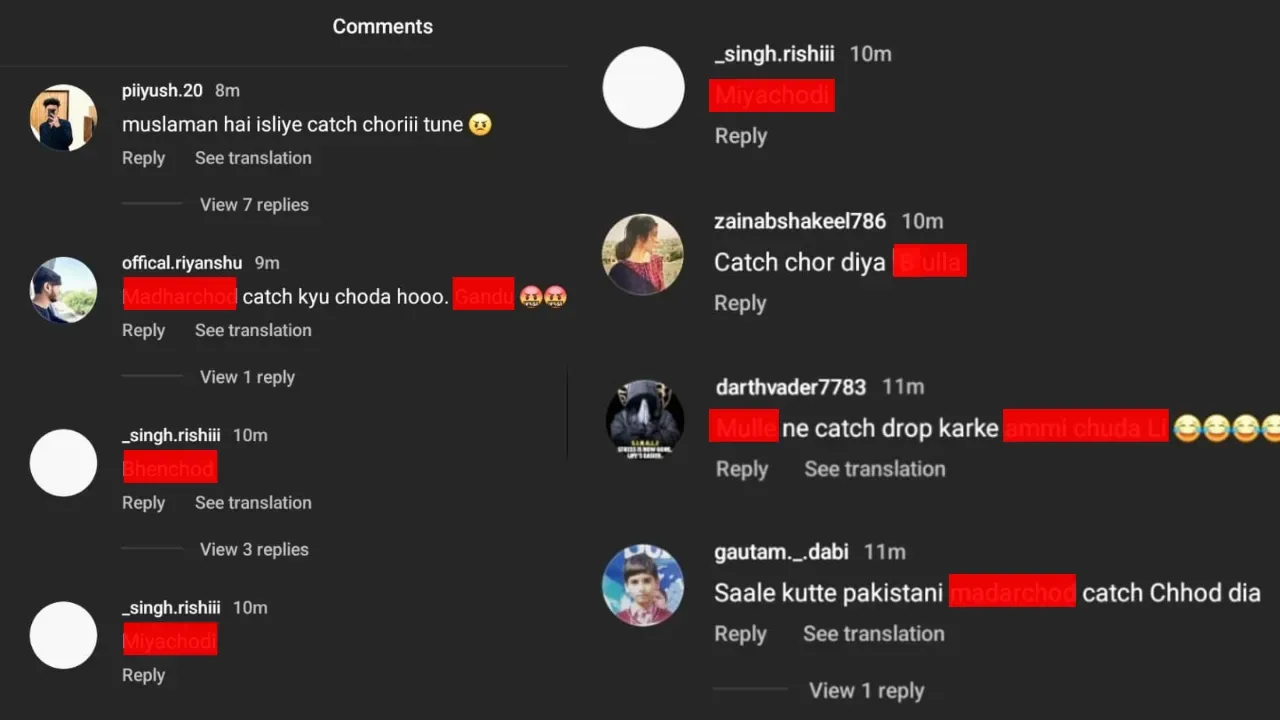Open piiyush.20 profile picture
1280x720 pixels.
click(63, 118)
